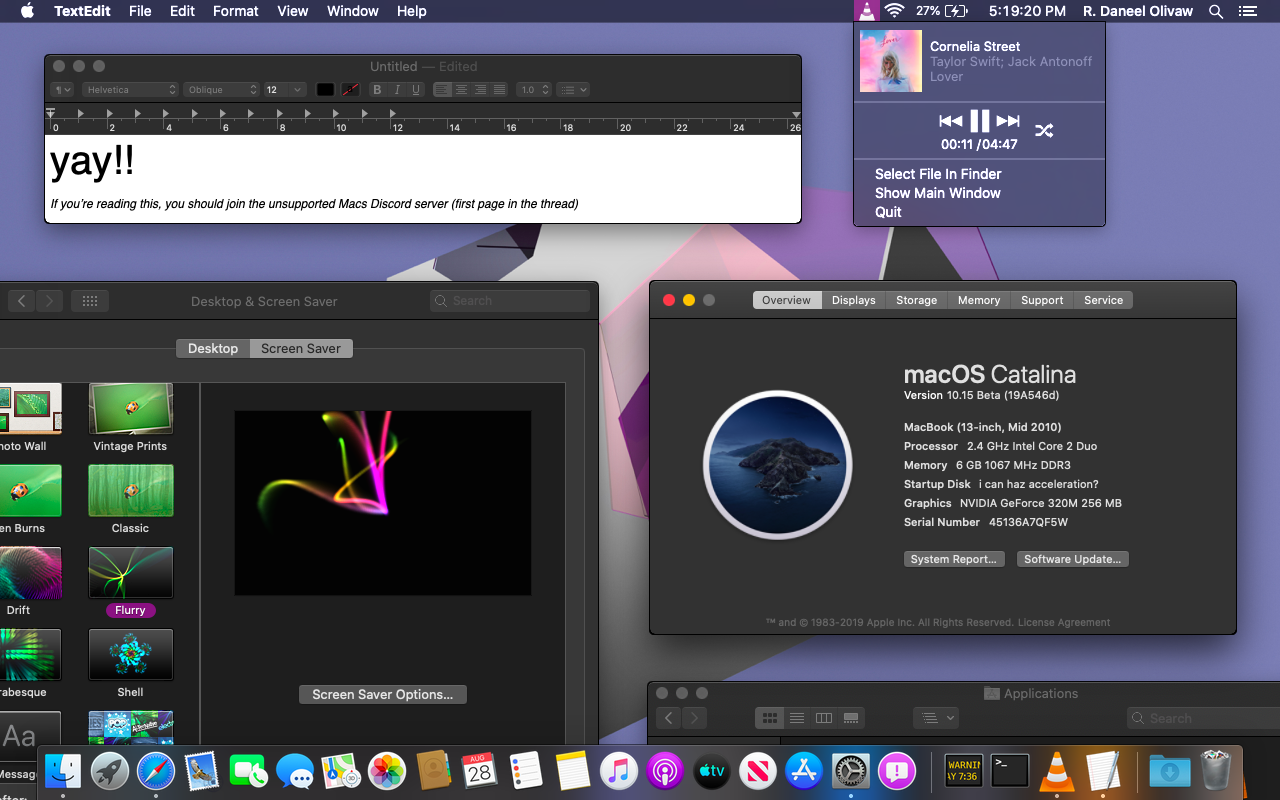
Task: Open Feedback Assistant from the Dock
Action: tap(897, 770)
